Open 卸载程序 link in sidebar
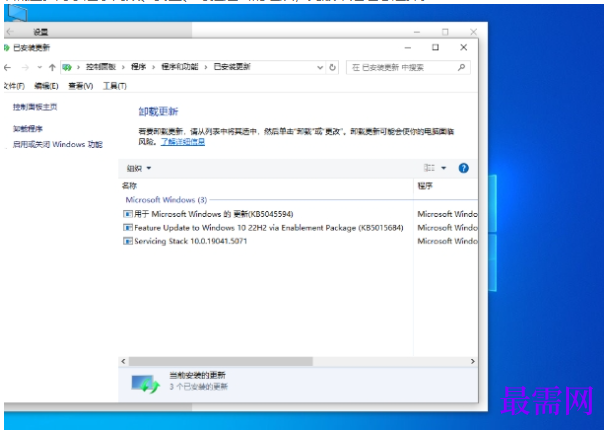The height and width of the screenshot is (432, 612). [28, 128]
